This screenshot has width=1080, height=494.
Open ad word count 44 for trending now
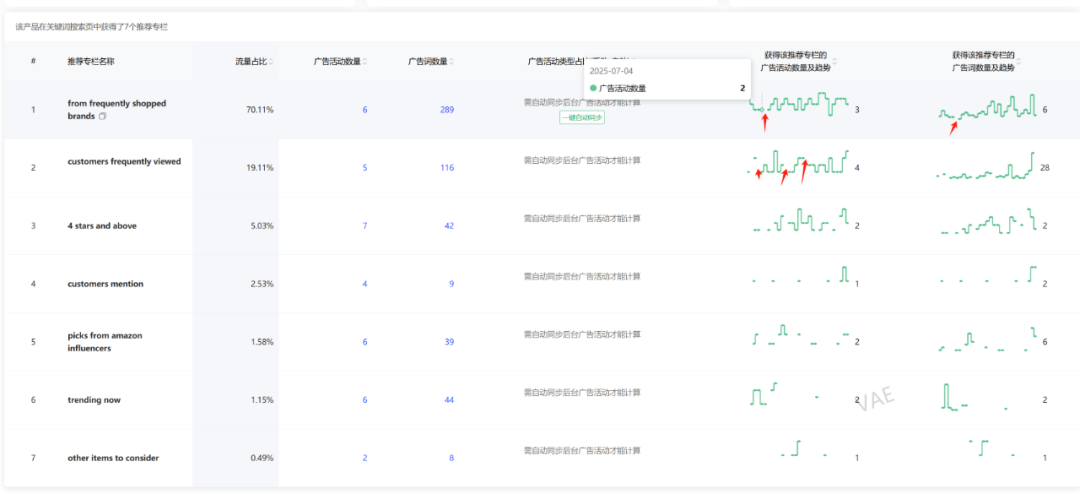449,400
